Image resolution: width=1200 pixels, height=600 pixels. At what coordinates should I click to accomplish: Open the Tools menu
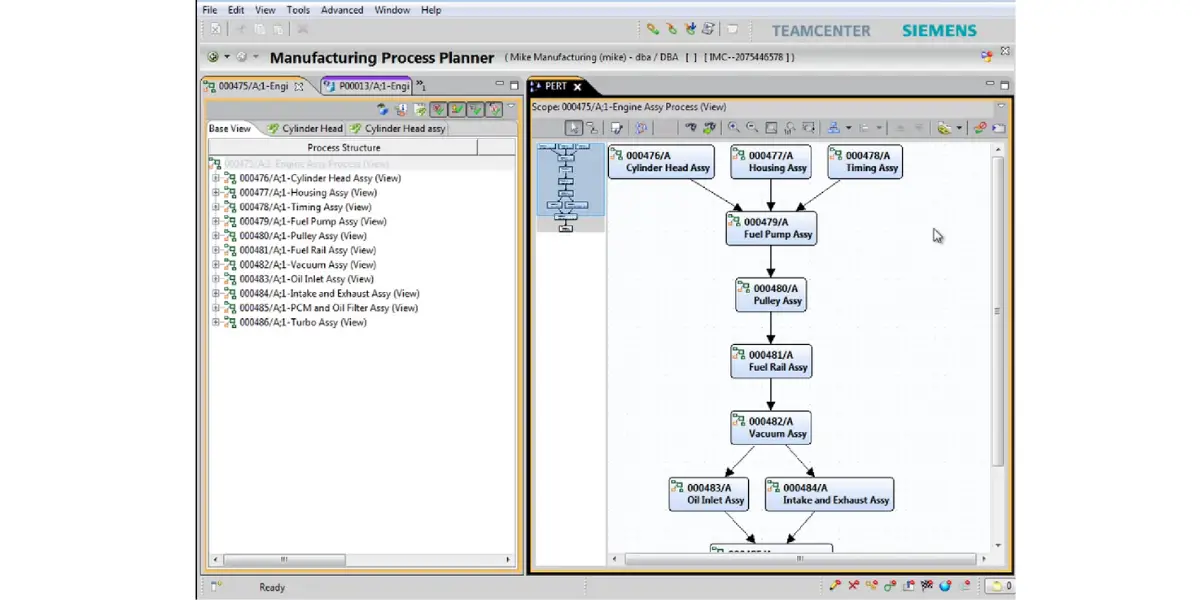298,10
